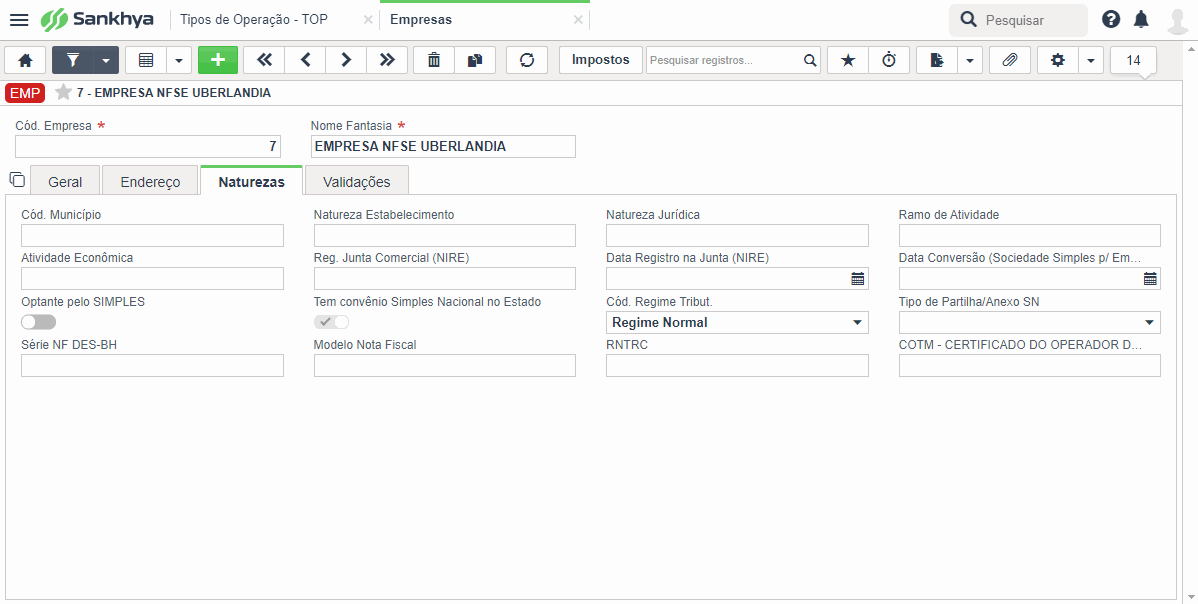Toggle Optante pelo SIMPLES switch

point(39,322)
